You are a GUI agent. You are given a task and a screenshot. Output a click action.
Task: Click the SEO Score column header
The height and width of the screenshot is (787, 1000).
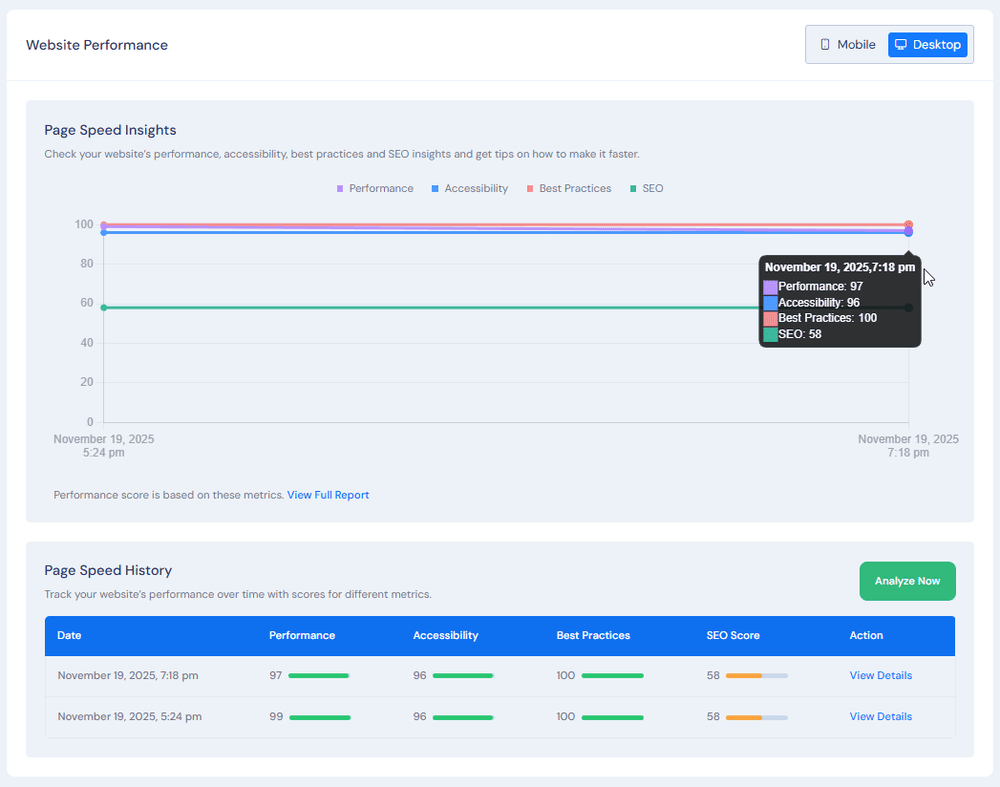[x=733, y=635]
